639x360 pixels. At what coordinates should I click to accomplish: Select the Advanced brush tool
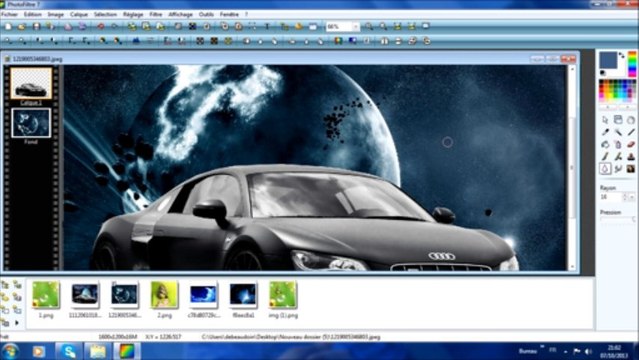pyautogui.click(x=618, y=157)
